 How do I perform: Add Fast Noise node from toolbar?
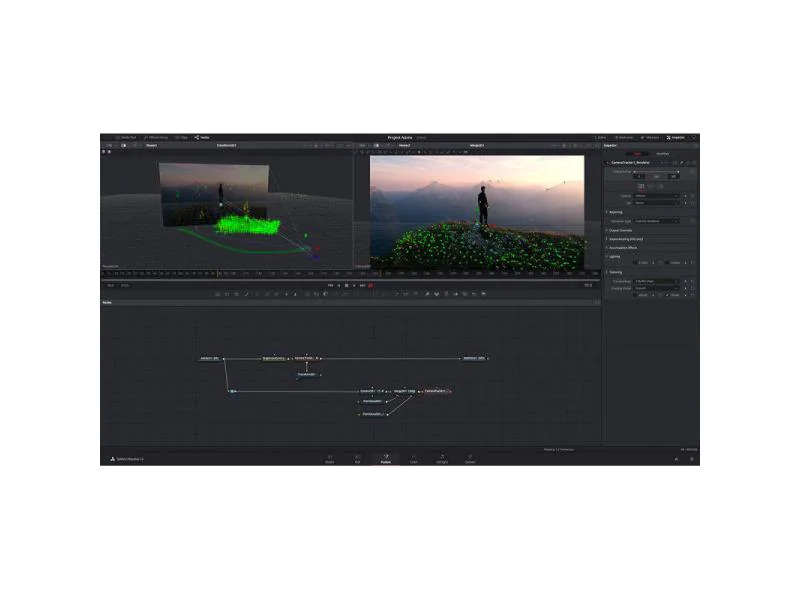227,294
